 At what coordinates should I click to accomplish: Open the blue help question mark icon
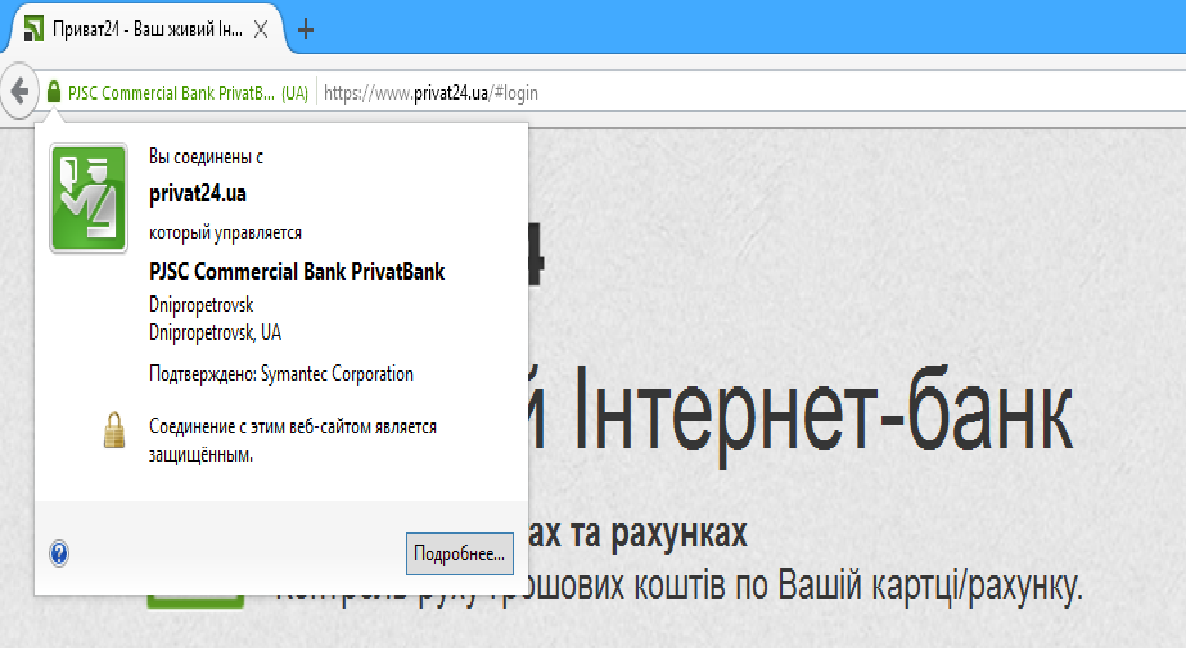(x=59, y=554)
